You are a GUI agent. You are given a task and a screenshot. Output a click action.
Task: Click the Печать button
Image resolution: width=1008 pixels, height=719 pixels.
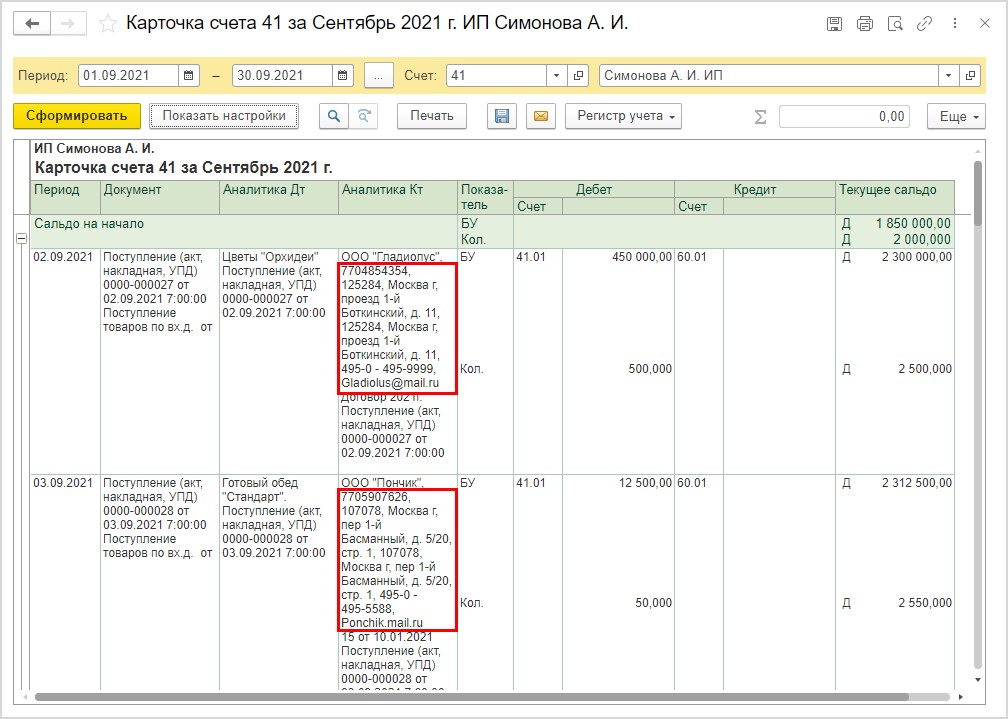point(431,116)
